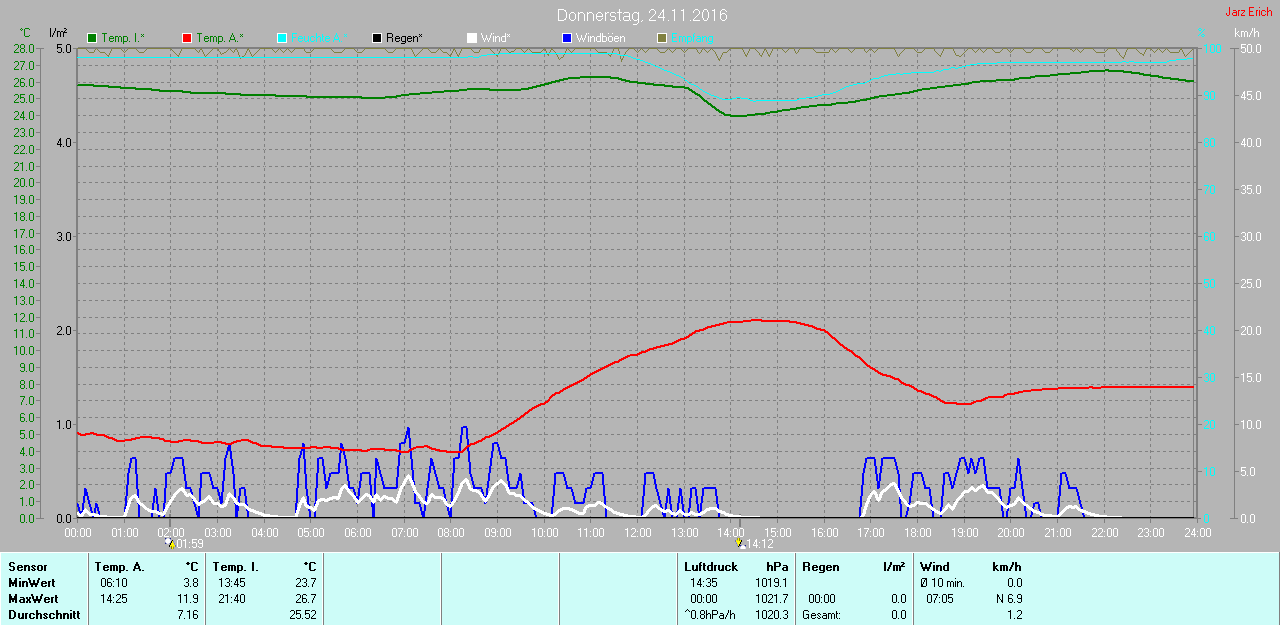Click the 12:00 time axis label
The width and height of the screenshot is (1280, 625).
[x=638, y=533]
